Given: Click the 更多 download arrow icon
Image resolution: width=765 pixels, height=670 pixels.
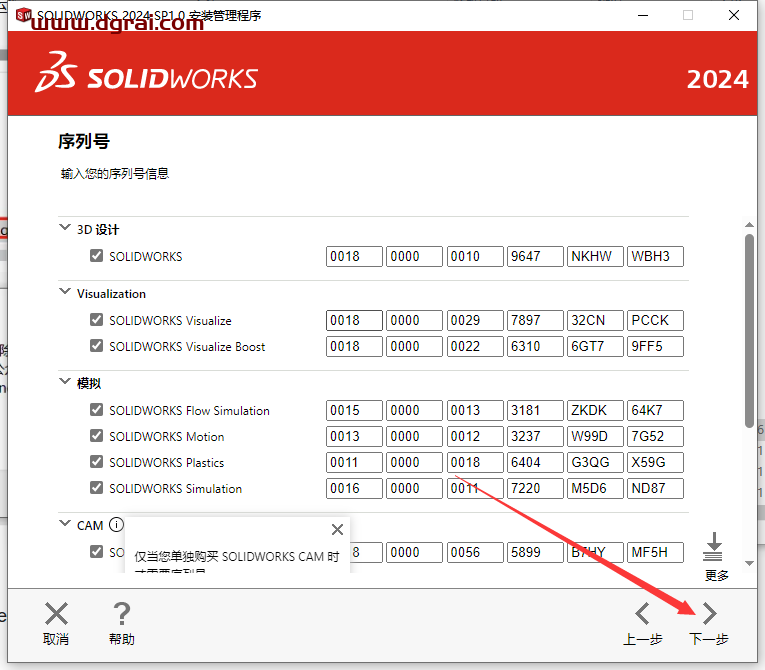Looking at the screenshot, I should 713,547.
